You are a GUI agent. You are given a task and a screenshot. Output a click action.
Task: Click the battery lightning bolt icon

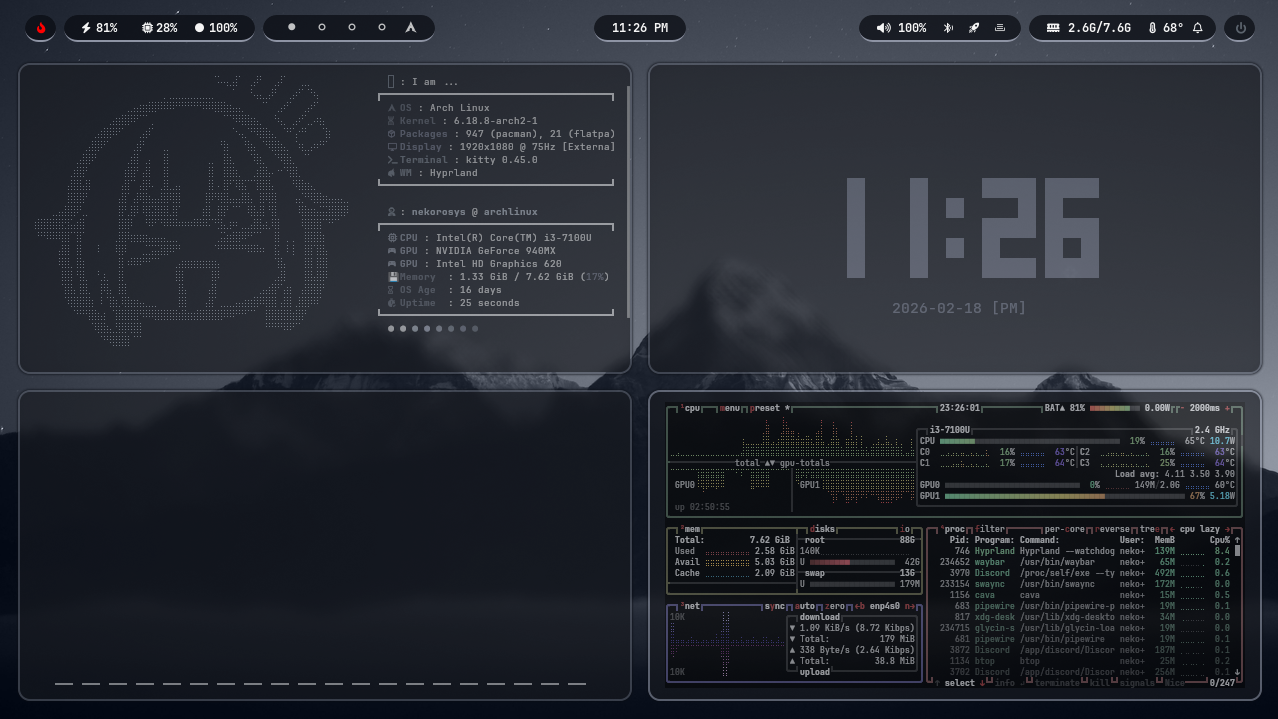click(x=86, y=28)
